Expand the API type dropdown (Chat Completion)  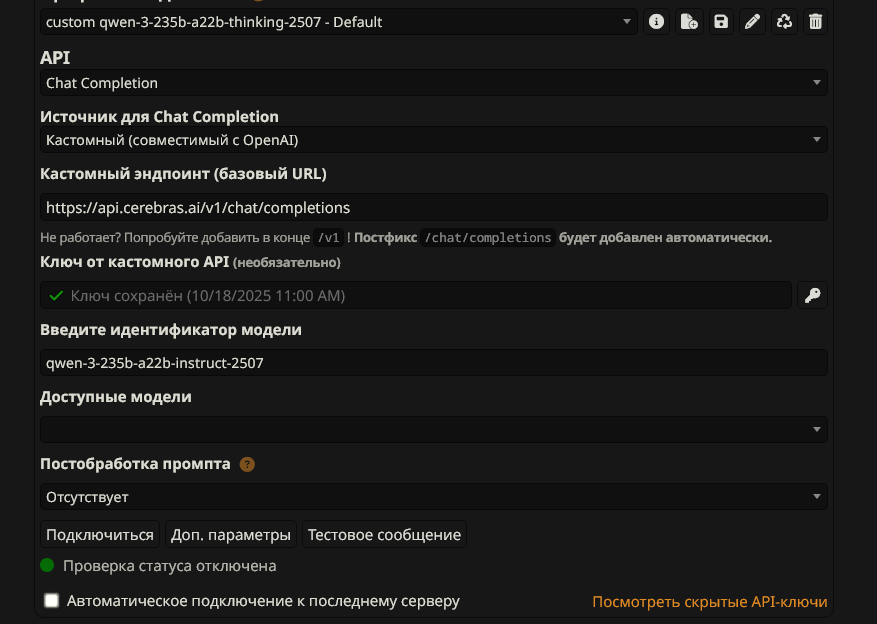click(x=433, y=83)
